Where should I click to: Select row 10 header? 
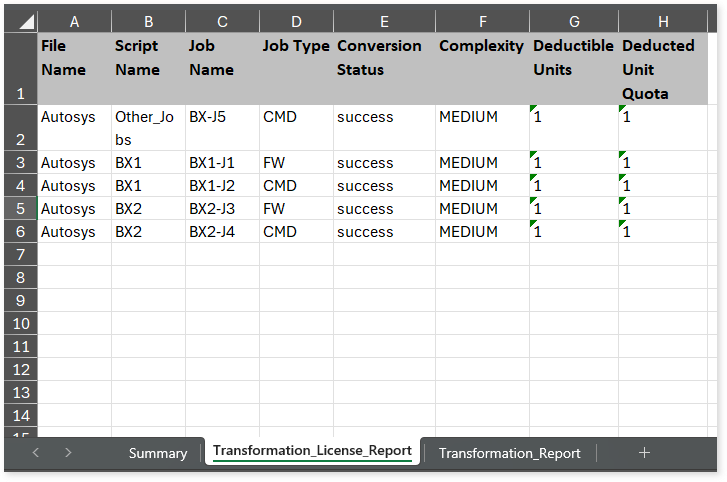[20, 323]
